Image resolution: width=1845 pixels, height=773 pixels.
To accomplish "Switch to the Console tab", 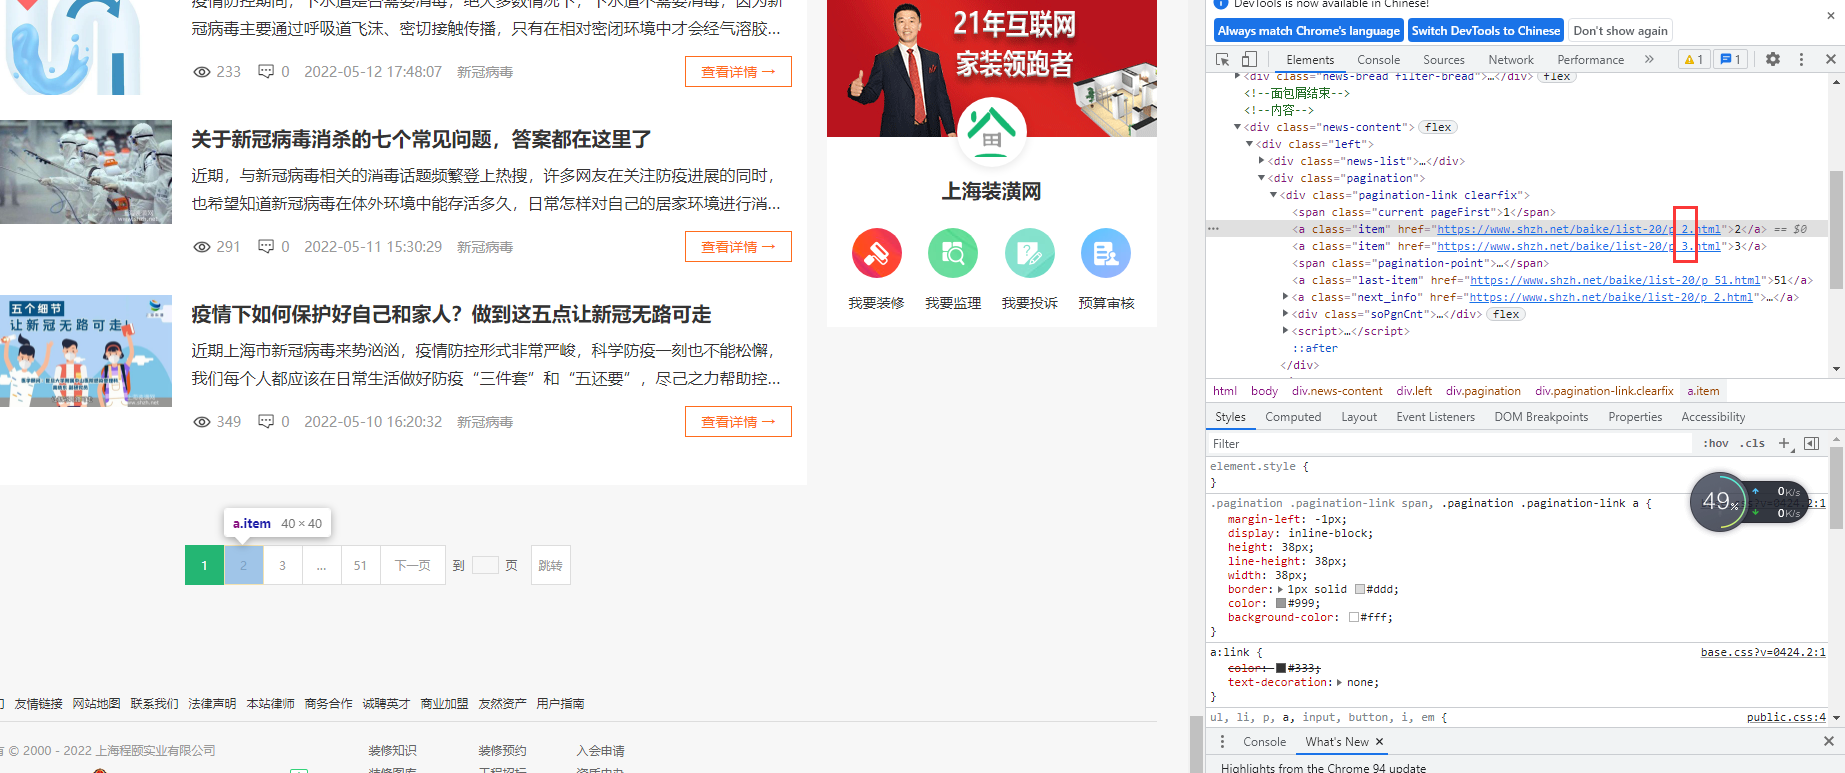I will [x=1378, y=60].
